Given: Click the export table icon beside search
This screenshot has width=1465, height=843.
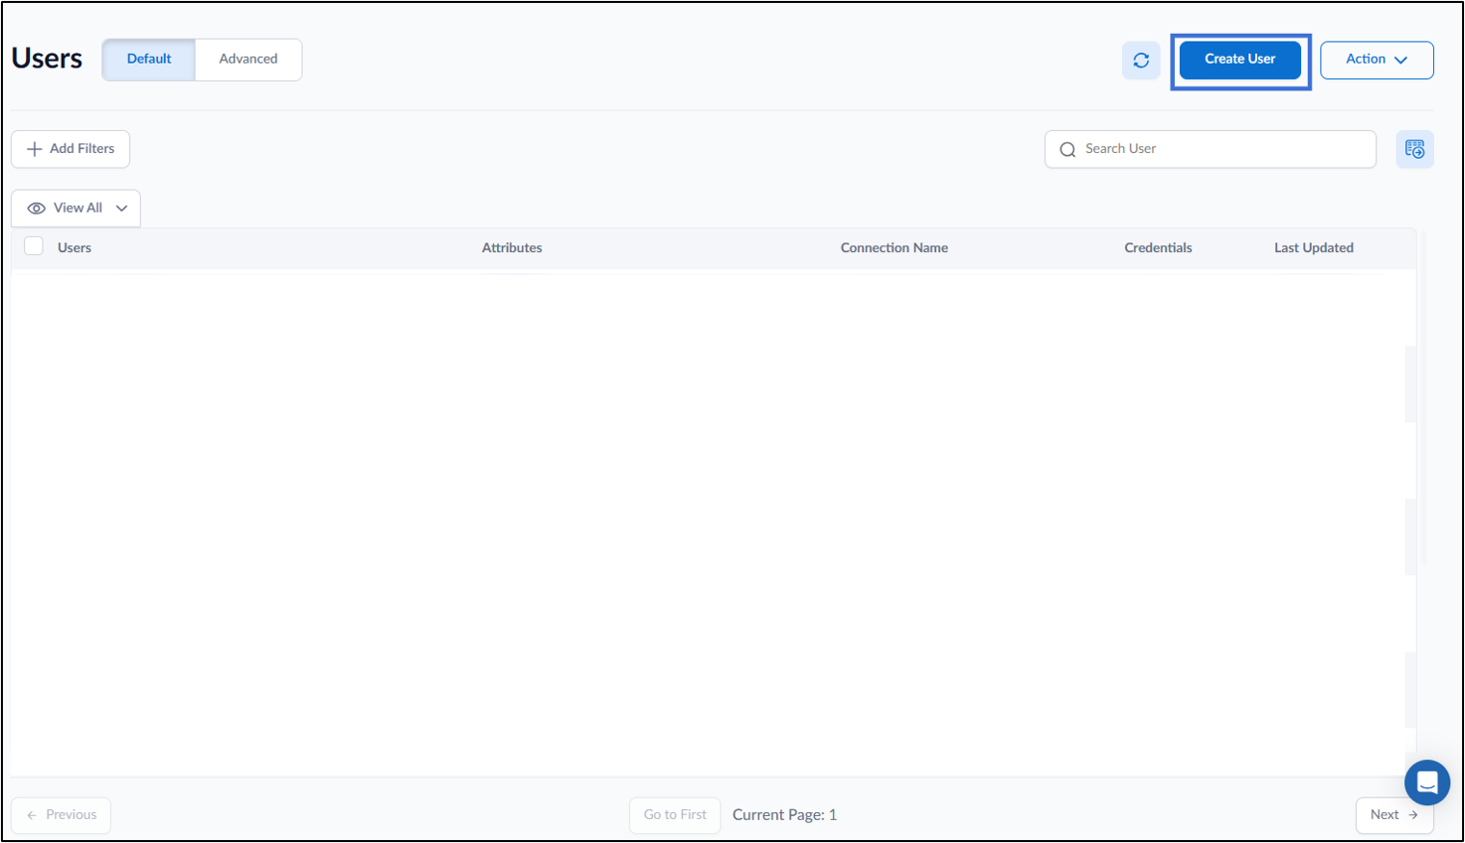Looking at the screenshot, I should click(1415, 149).
